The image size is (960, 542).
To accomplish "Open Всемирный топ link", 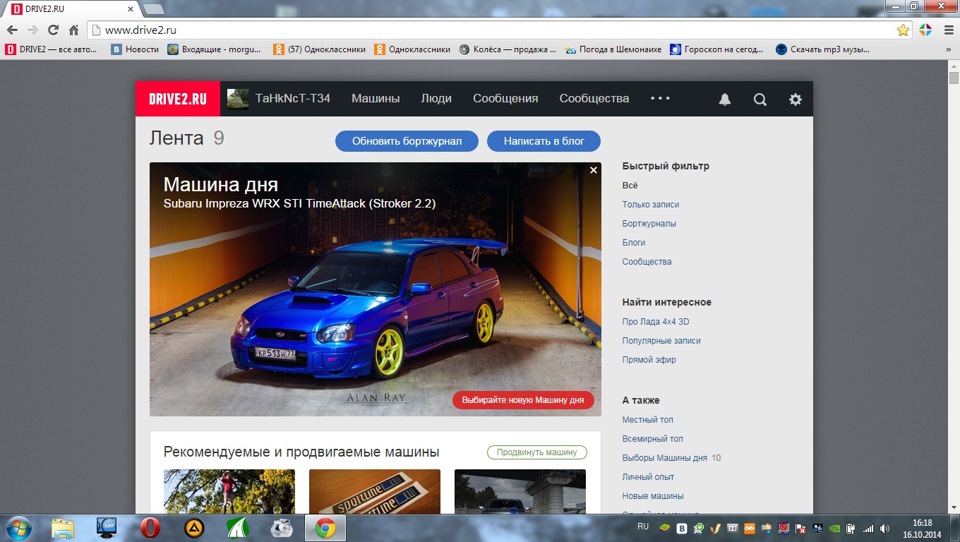I will click(653, 438).
